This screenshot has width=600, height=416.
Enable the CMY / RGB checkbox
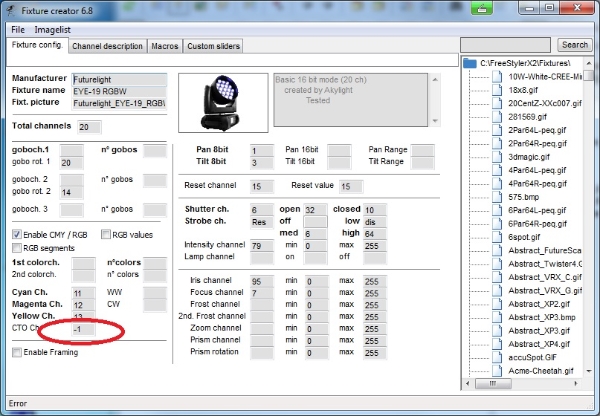(x=17, y=234)
